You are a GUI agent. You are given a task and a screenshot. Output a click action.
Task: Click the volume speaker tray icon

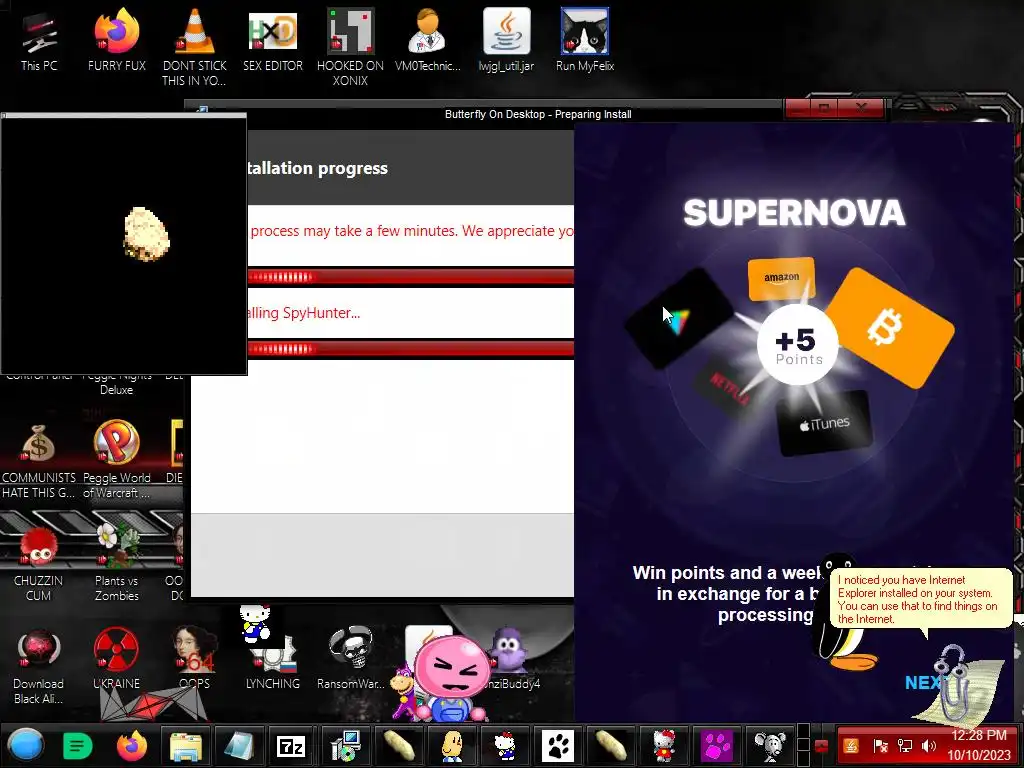pyautogui.click(x=928, y=746)
